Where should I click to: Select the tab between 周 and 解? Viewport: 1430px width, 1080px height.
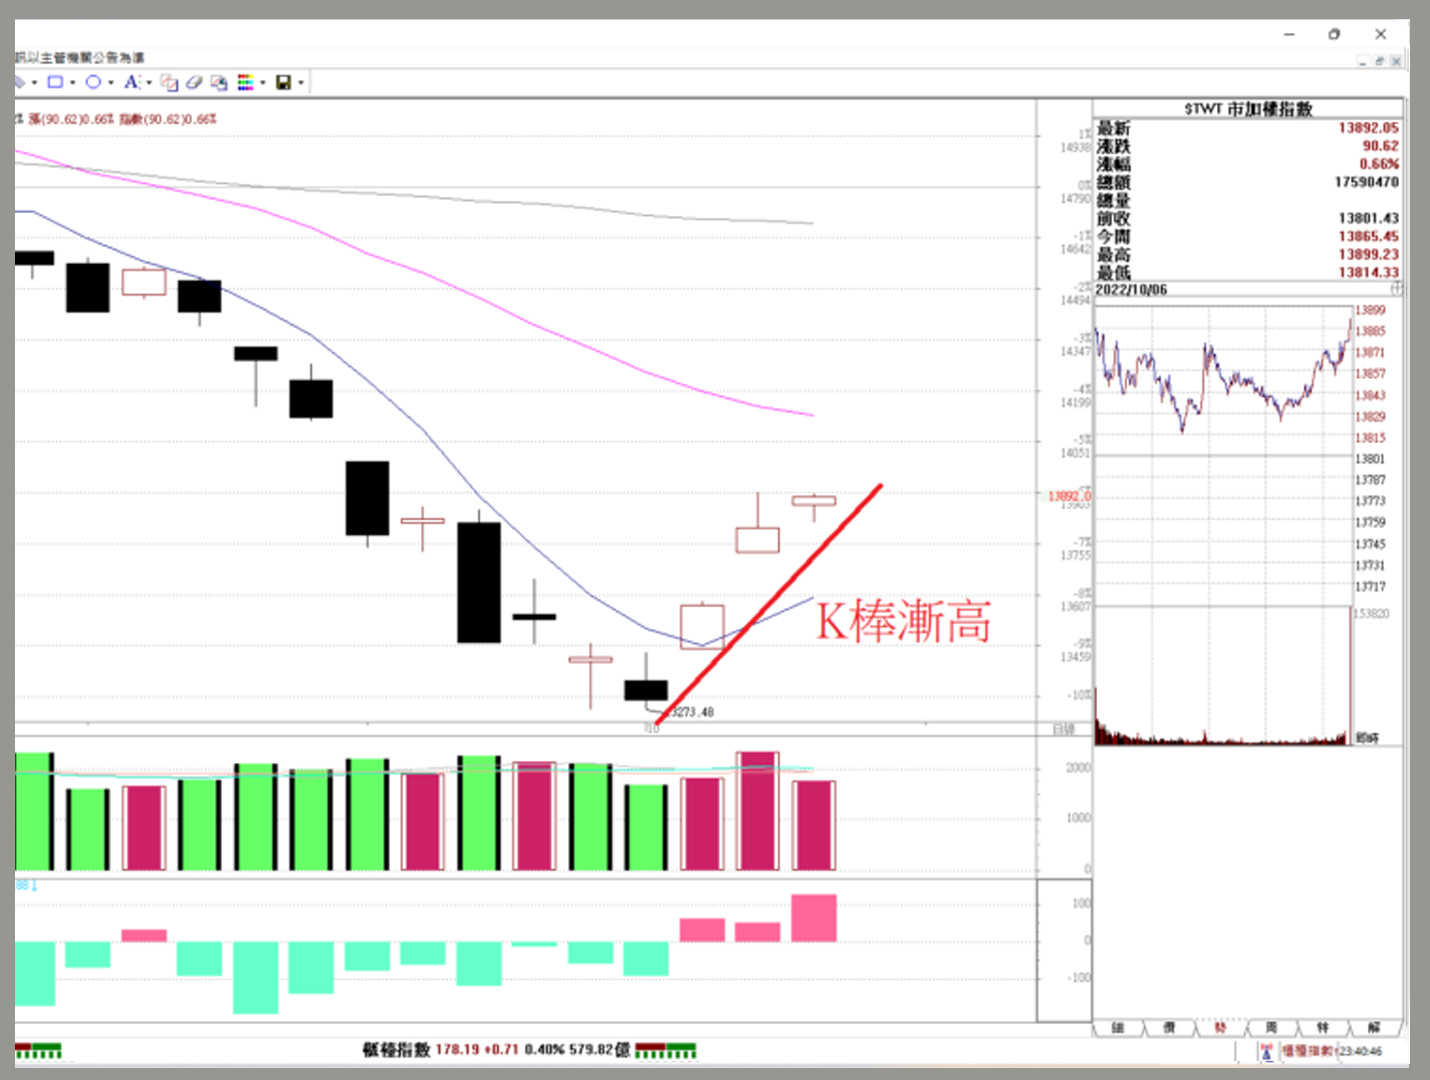coord(1323,1028)
